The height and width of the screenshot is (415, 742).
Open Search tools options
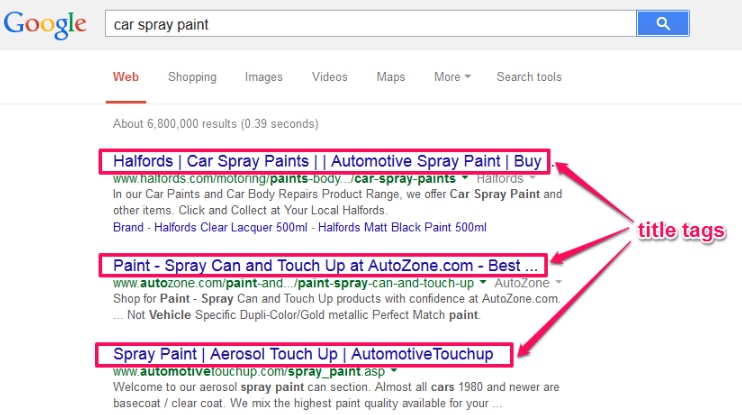click(529, 77)
